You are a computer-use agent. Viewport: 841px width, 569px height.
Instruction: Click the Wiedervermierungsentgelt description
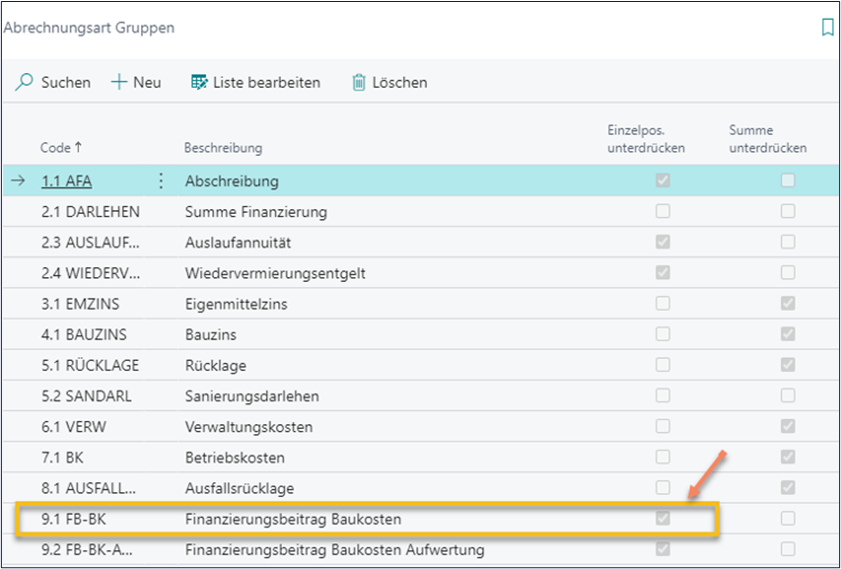(275, 274)
